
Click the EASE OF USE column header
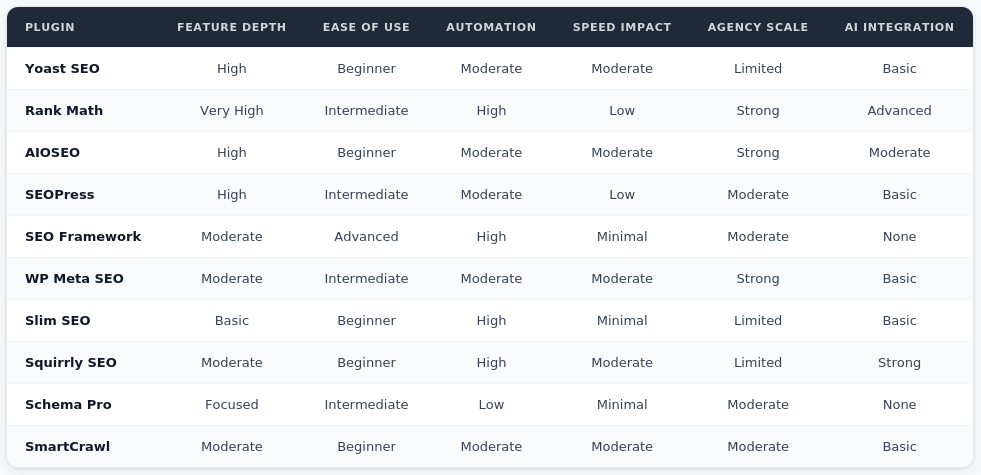click(x=366, y=27)
